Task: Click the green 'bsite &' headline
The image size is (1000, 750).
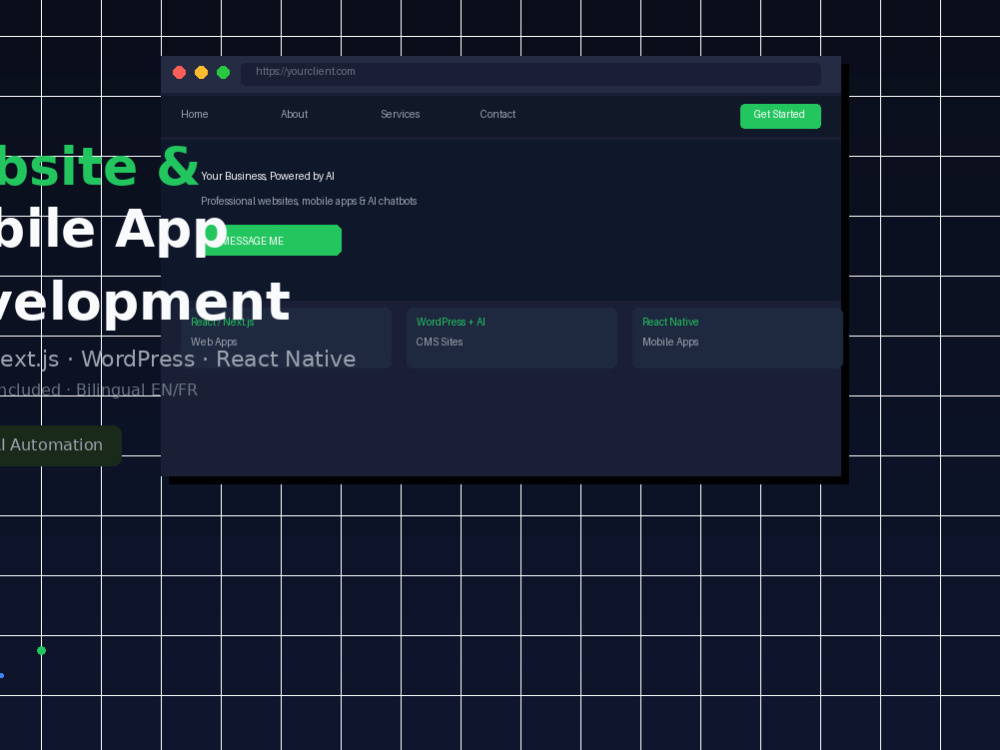Action: 99,167
